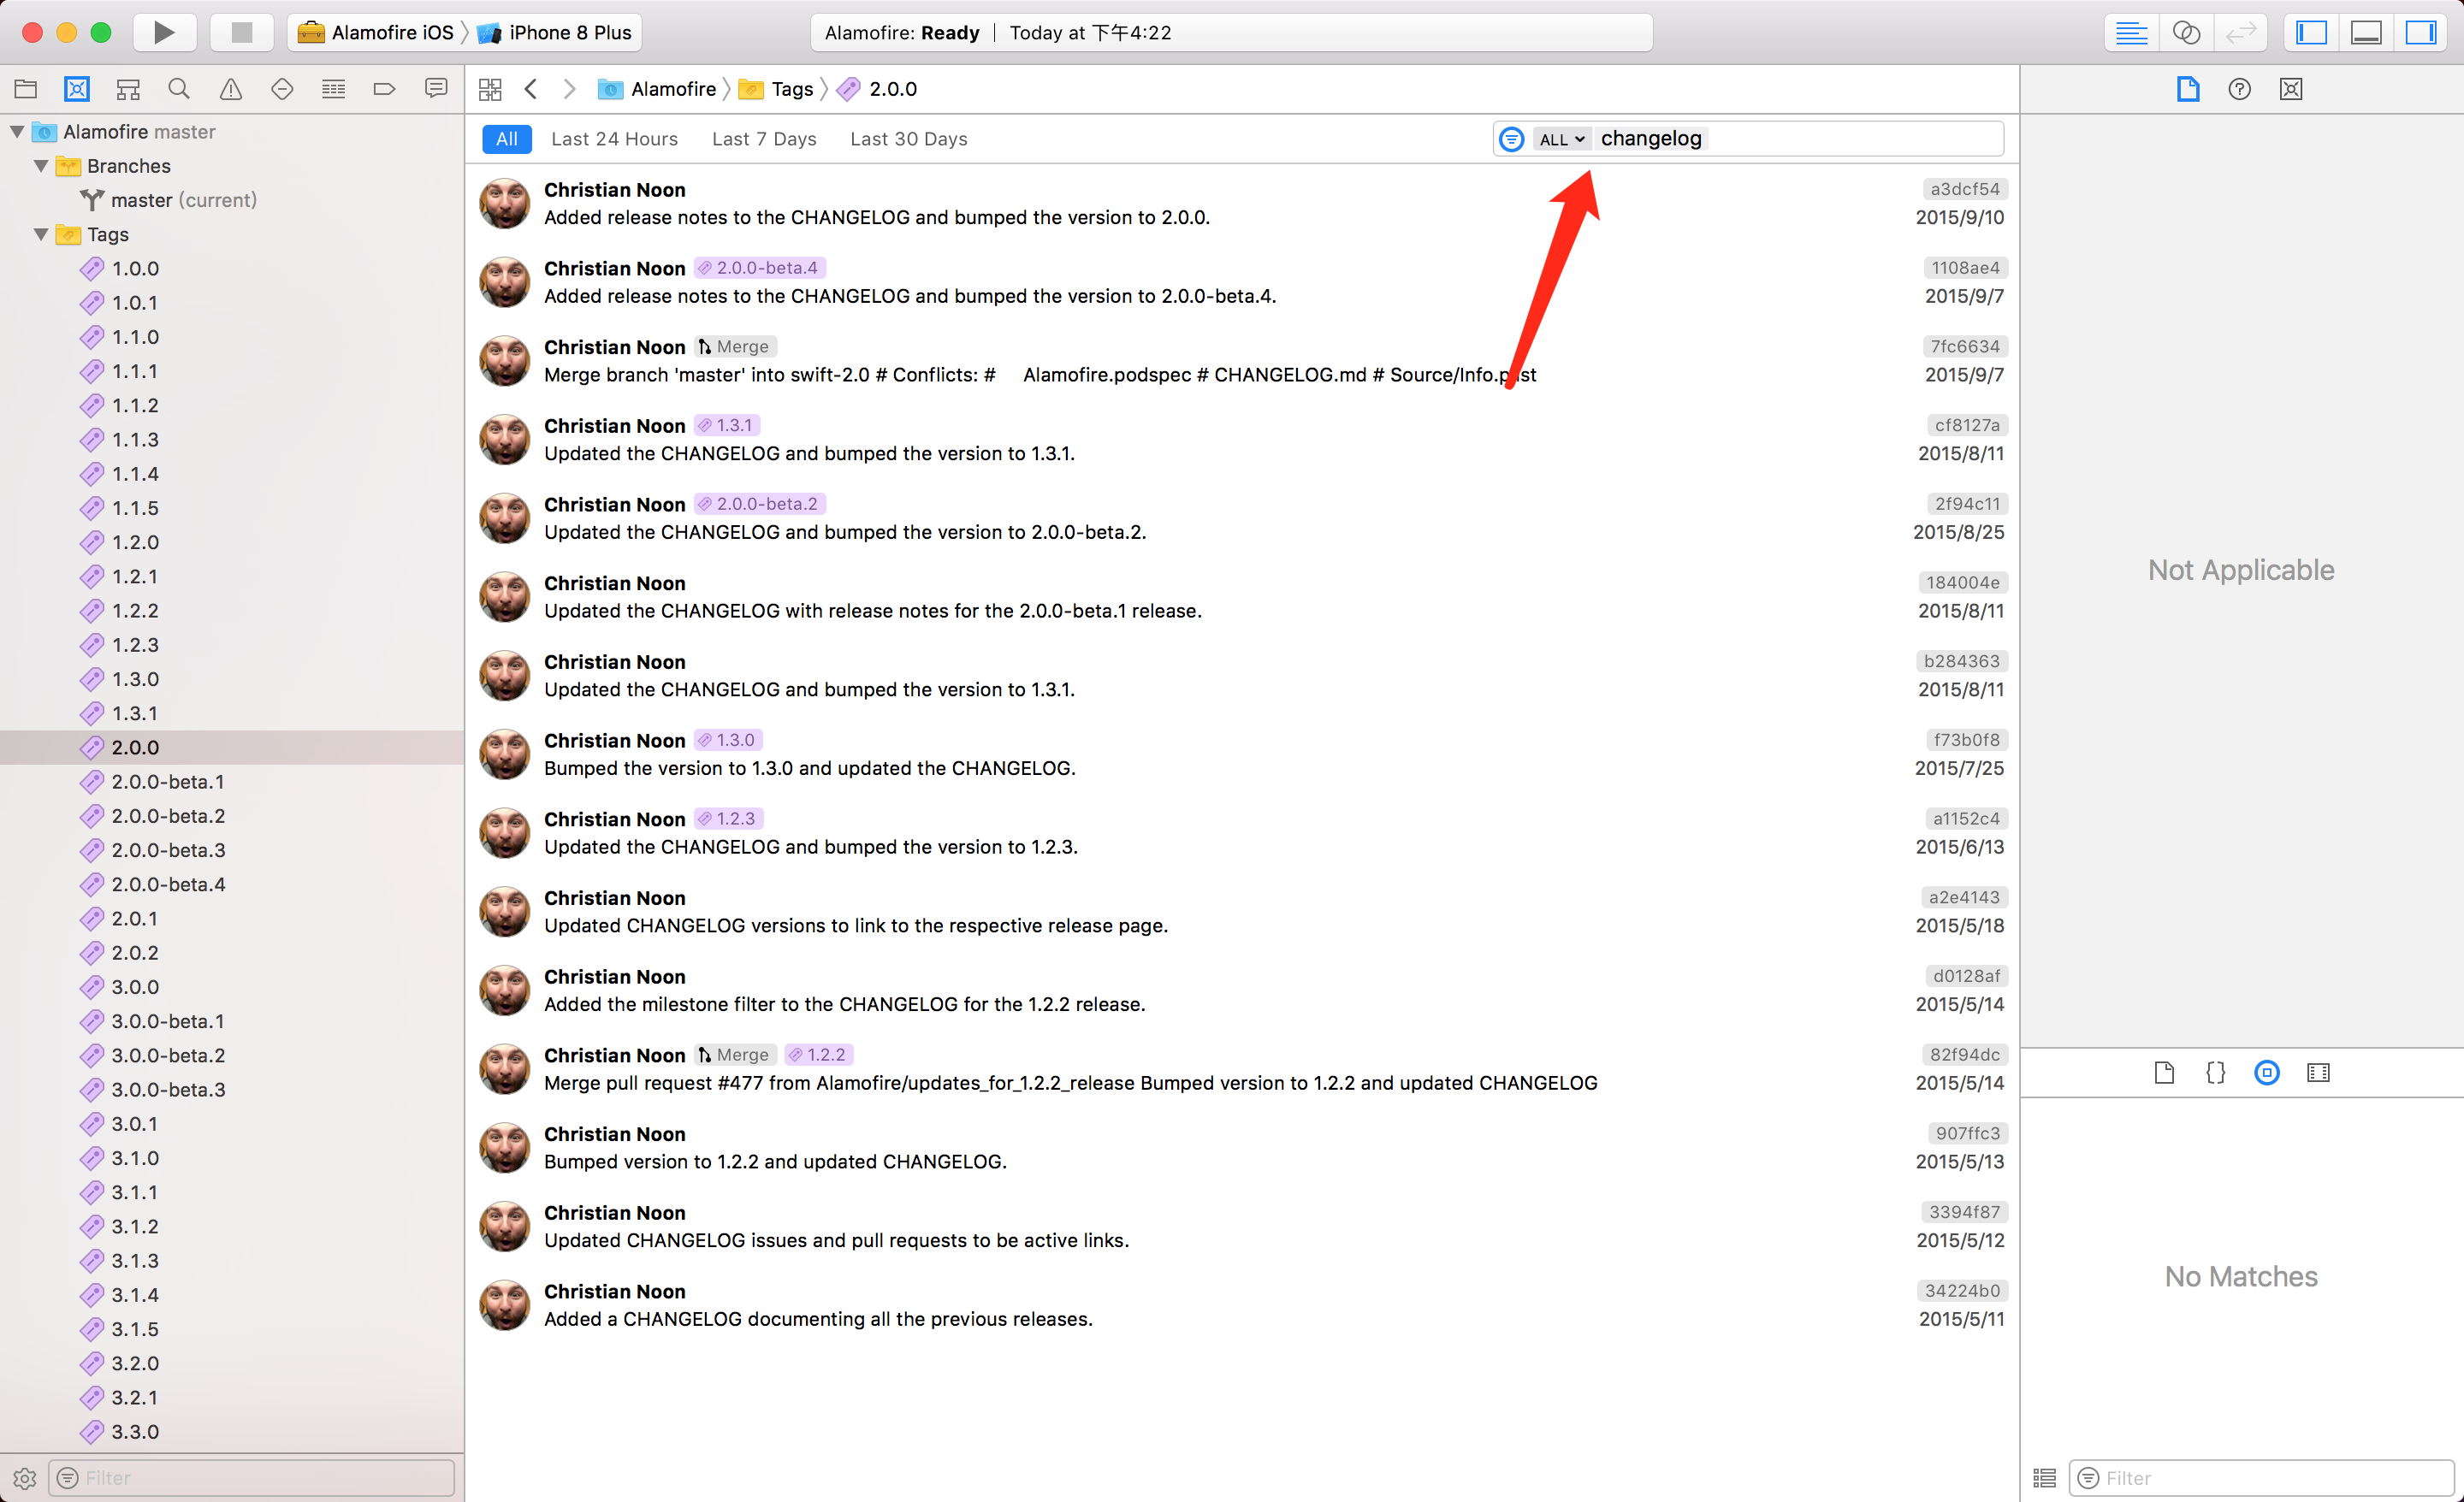Toggle the left navigator panel
Screen dimensions: 2464x1502
click(x=2312, y=32)
